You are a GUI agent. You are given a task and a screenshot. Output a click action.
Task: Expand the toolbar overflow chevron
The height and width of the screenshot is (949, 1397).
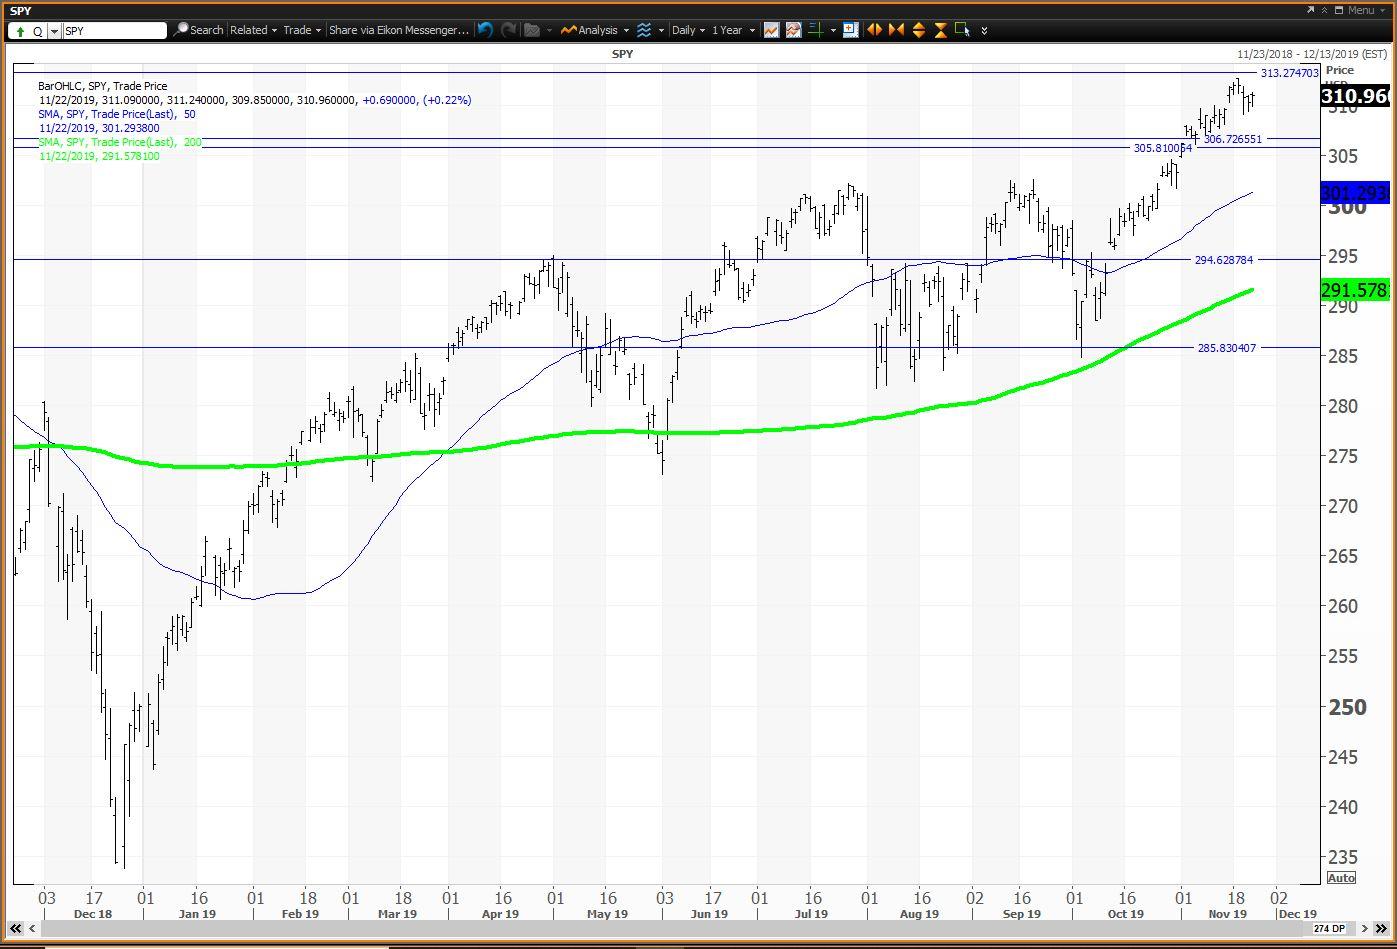click(984, 31)
